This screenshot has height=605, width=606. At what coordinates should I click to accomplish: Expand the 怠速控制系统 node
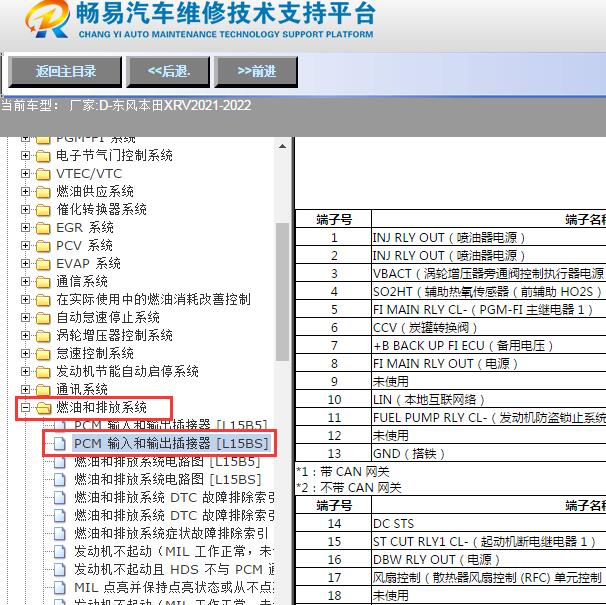25,353
